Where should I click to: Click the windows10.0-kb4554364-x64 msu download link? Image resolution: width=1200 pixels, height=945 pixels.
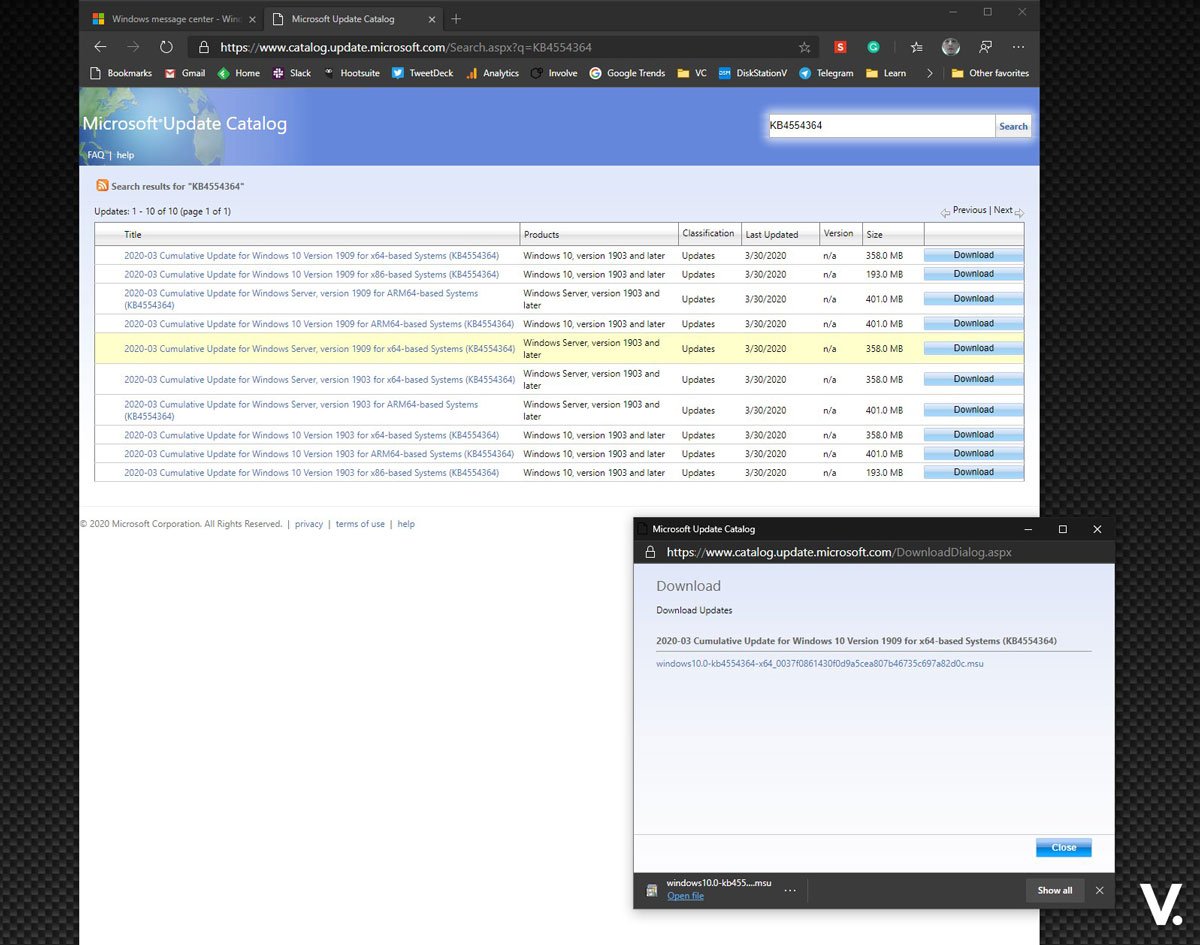coord(820,663)
